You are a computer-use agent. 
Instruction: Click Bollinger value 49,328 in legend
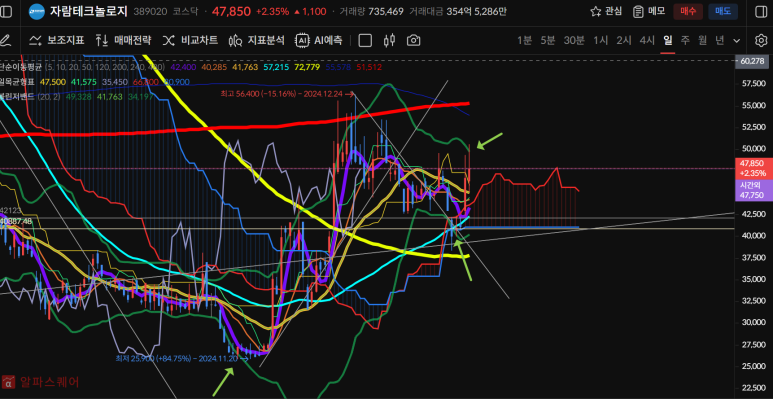tap(79, 97)
